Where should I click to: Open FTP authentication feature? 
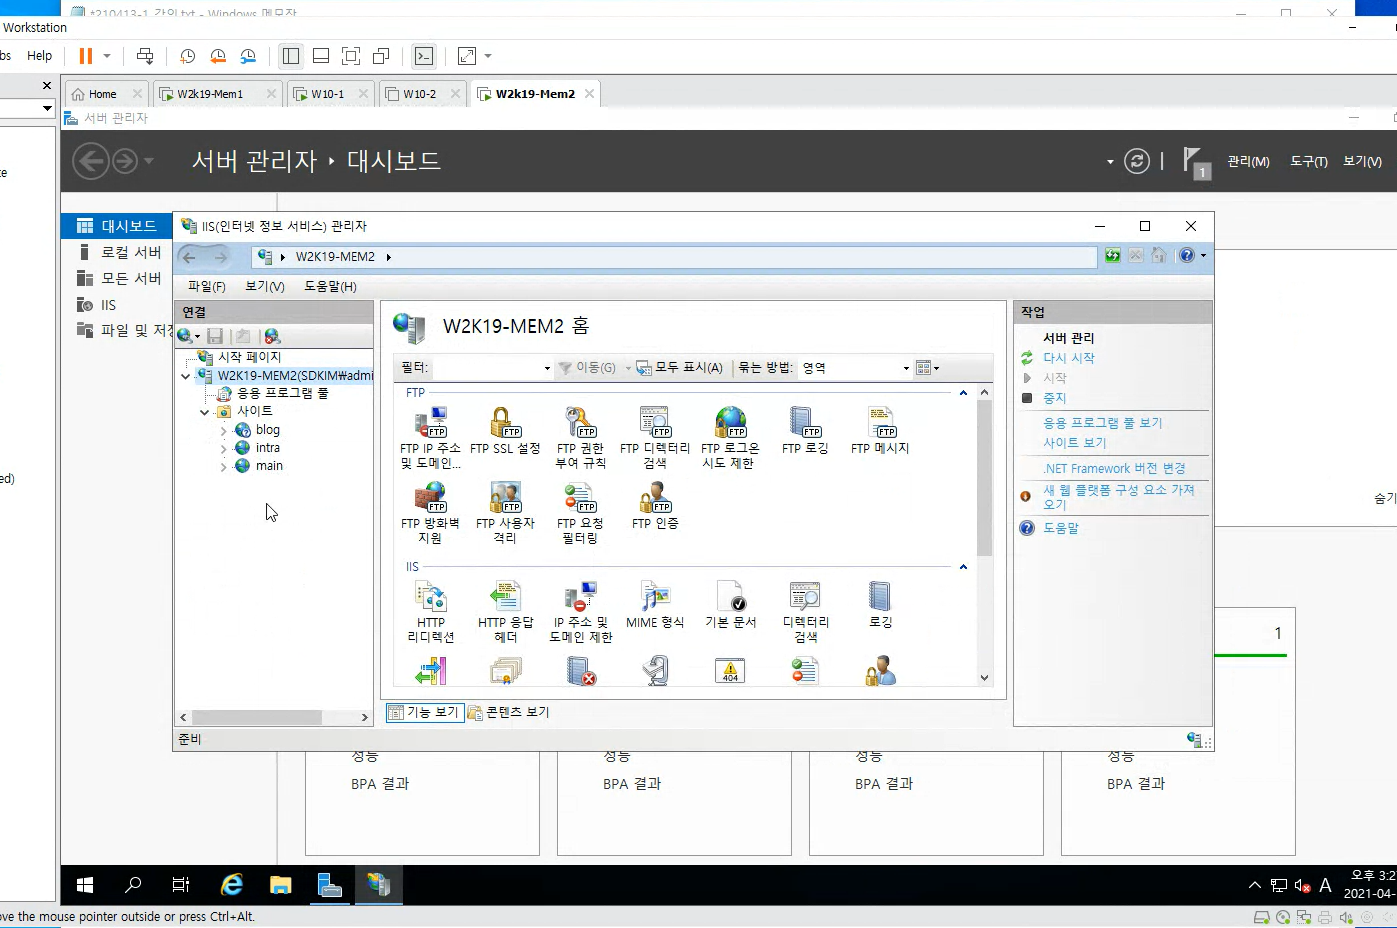coord(655,505)
